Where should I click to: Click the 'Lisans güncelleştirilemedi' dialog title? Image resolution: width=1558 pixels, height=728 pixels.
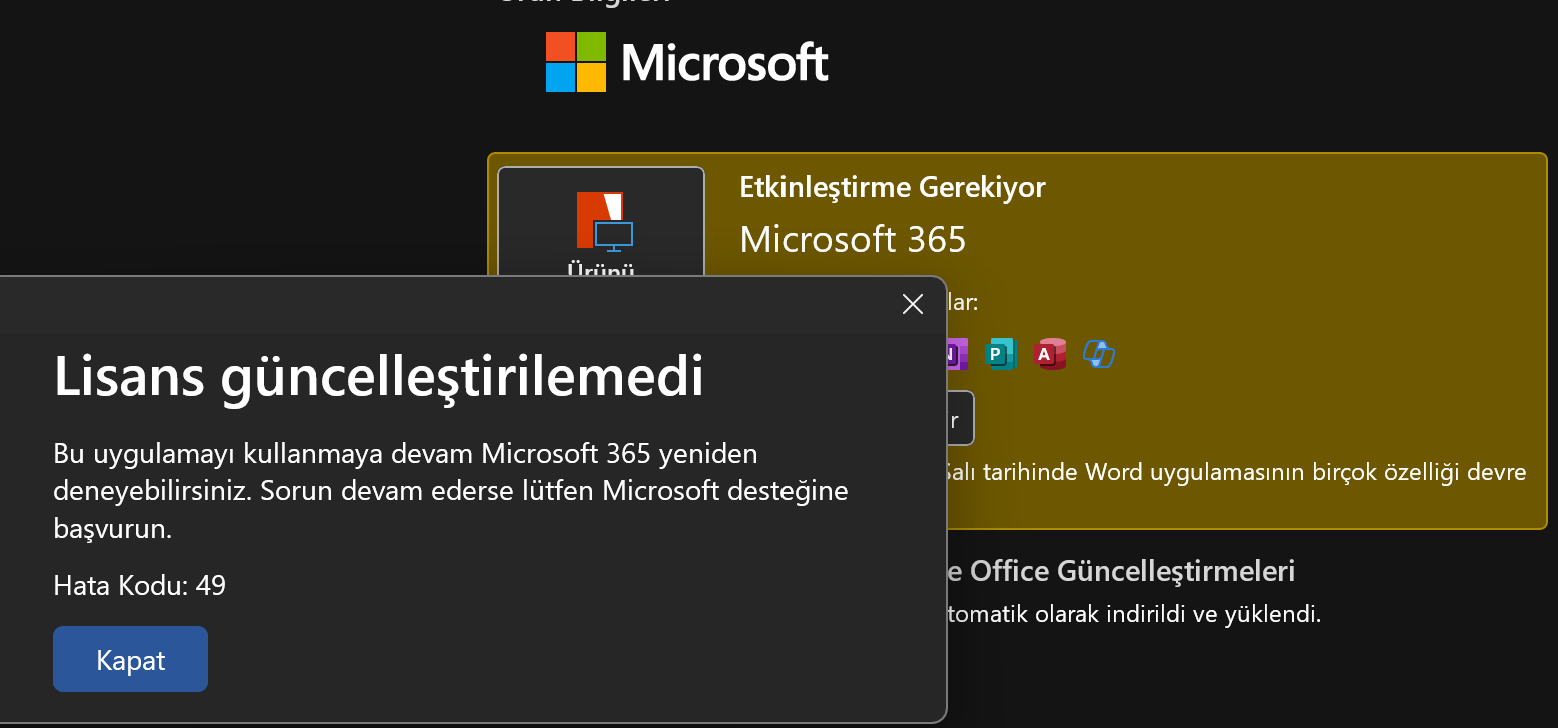coord(378,378)
